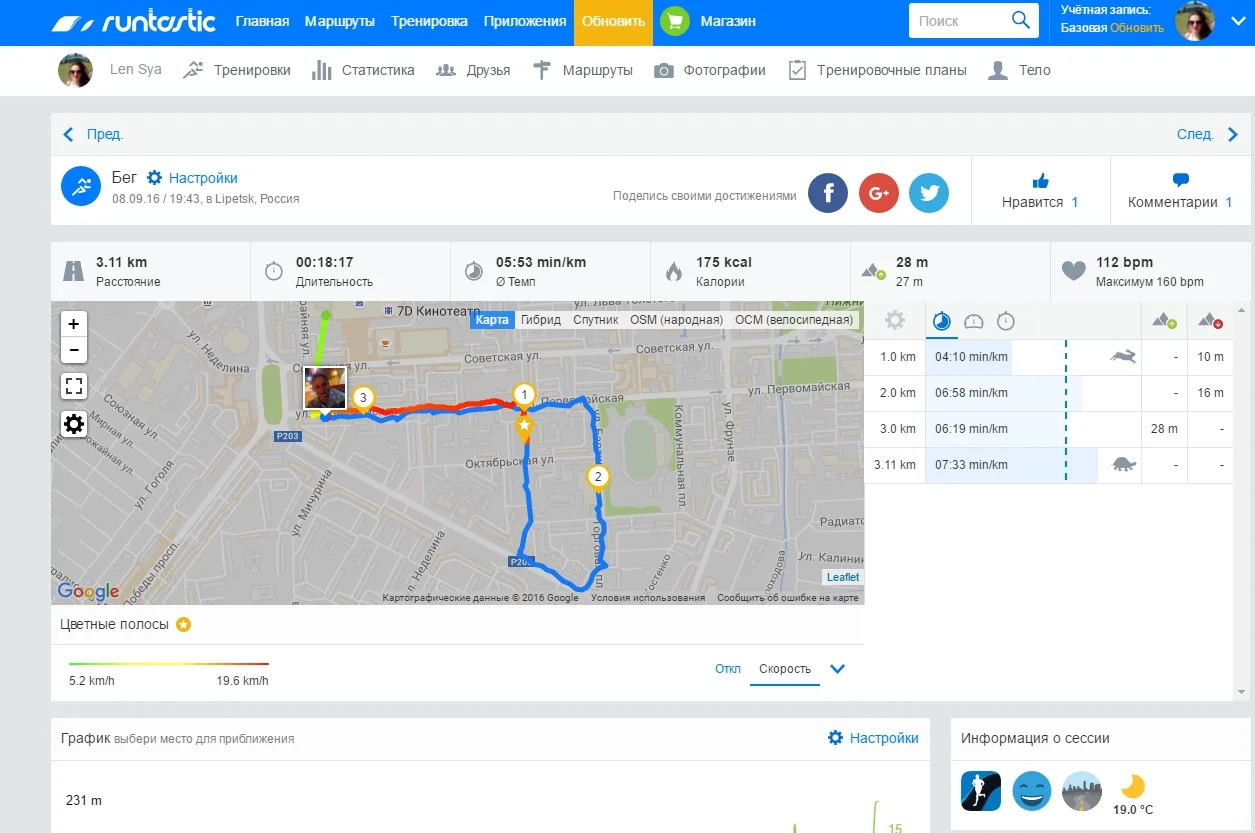1255x833 pixels.
Task: Switch map to OCM (велосипедная) layer
Action: 794,320
